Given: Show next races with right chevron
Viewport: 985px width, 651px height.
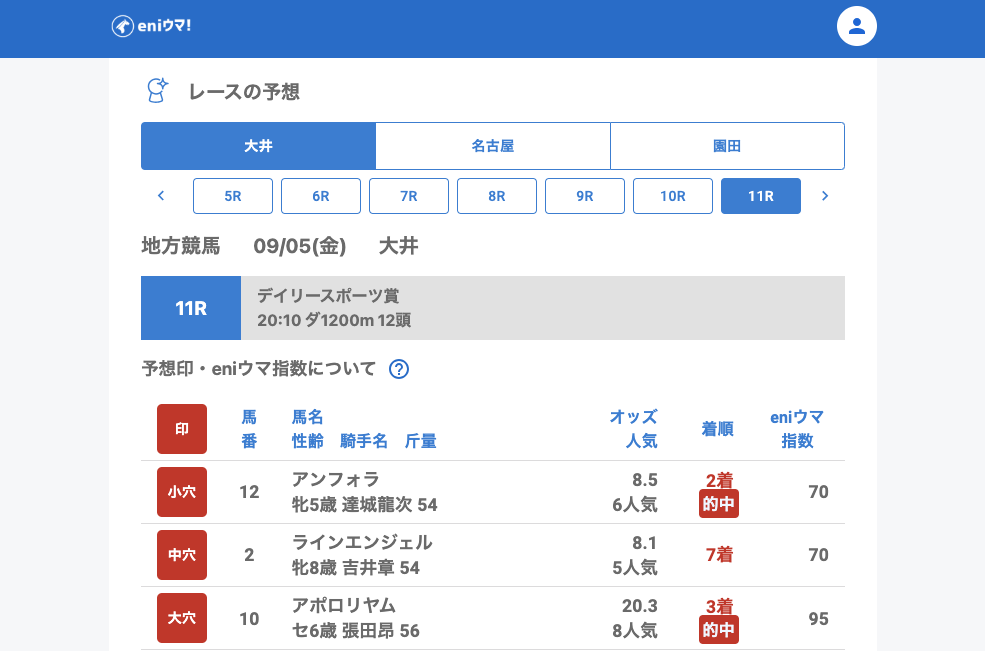Looking at the screenshot, I should pyautogui.click(x=825, y=196).
